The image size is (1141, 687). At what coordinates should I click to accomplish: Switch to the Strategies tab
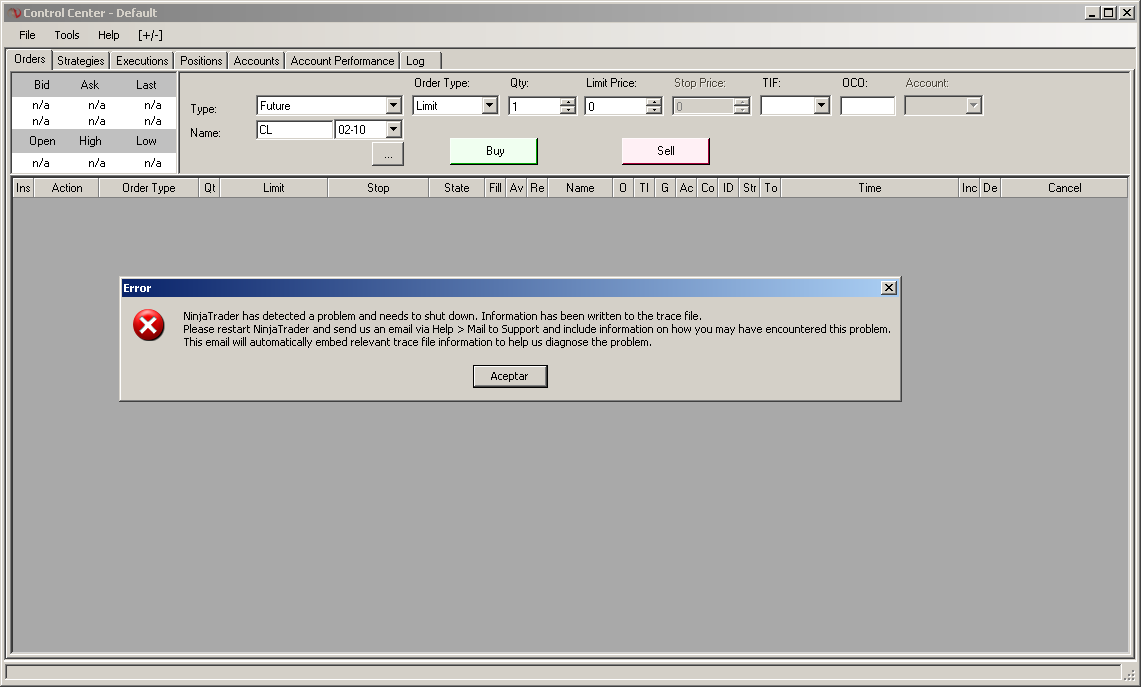[81, 61]
